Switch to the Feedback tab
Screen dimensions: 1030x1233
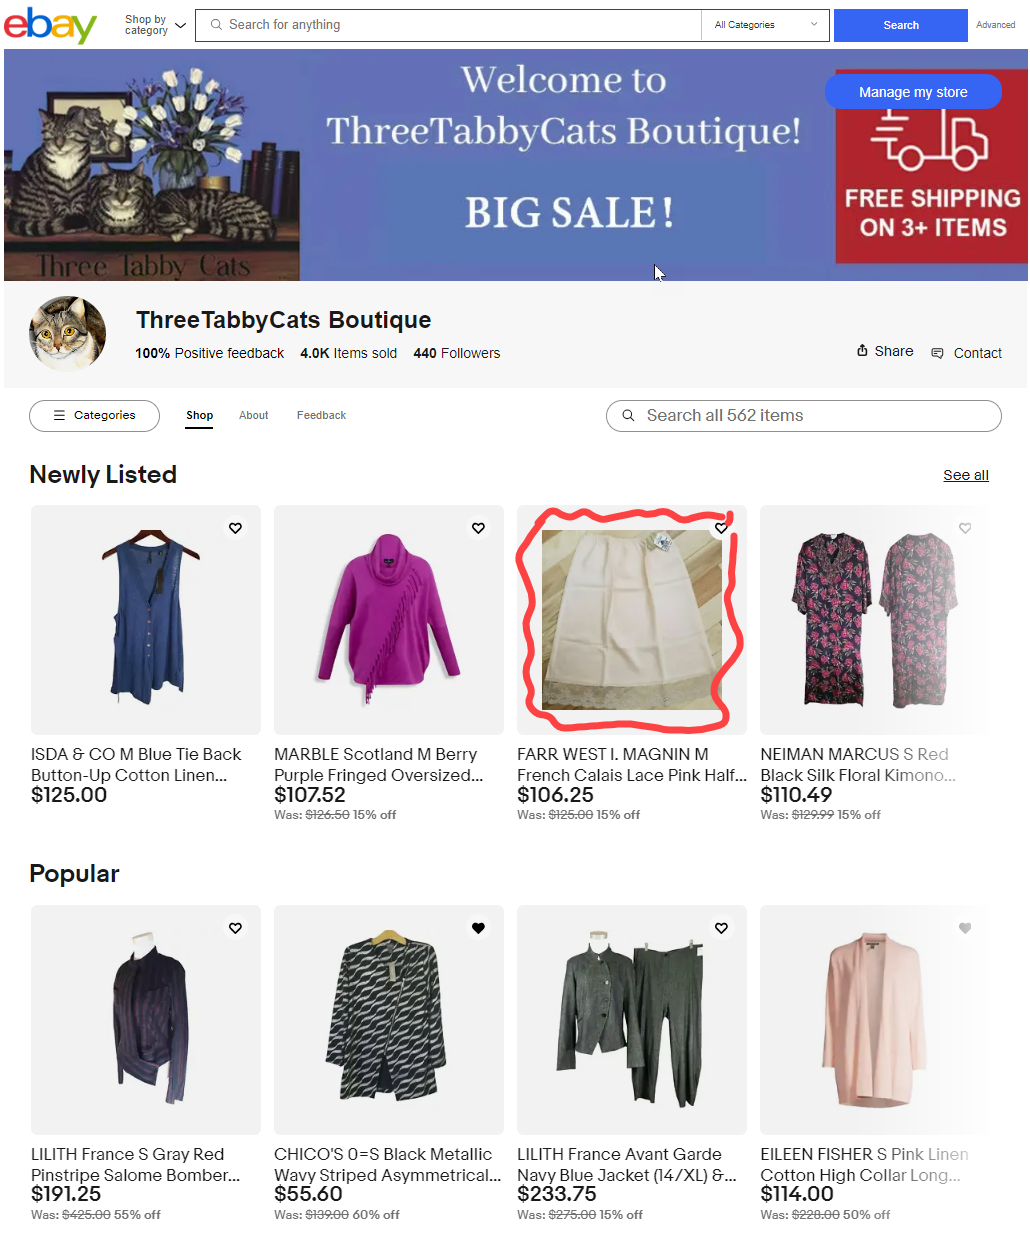coord(321,416)
